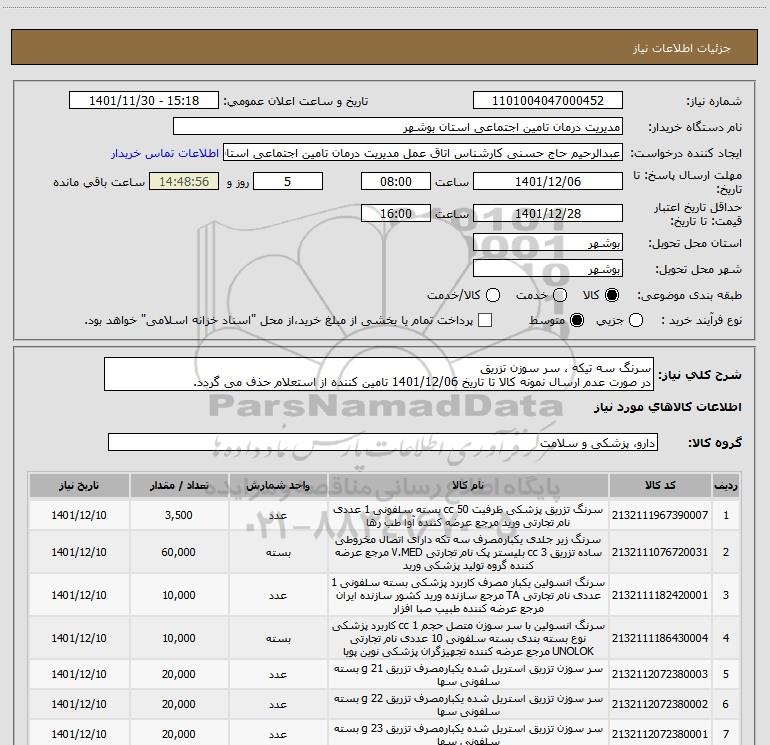The height and width of the screenshot is (745, 770).
Task: Click the تعداد / مقدار column header
Action: (179, 486)
